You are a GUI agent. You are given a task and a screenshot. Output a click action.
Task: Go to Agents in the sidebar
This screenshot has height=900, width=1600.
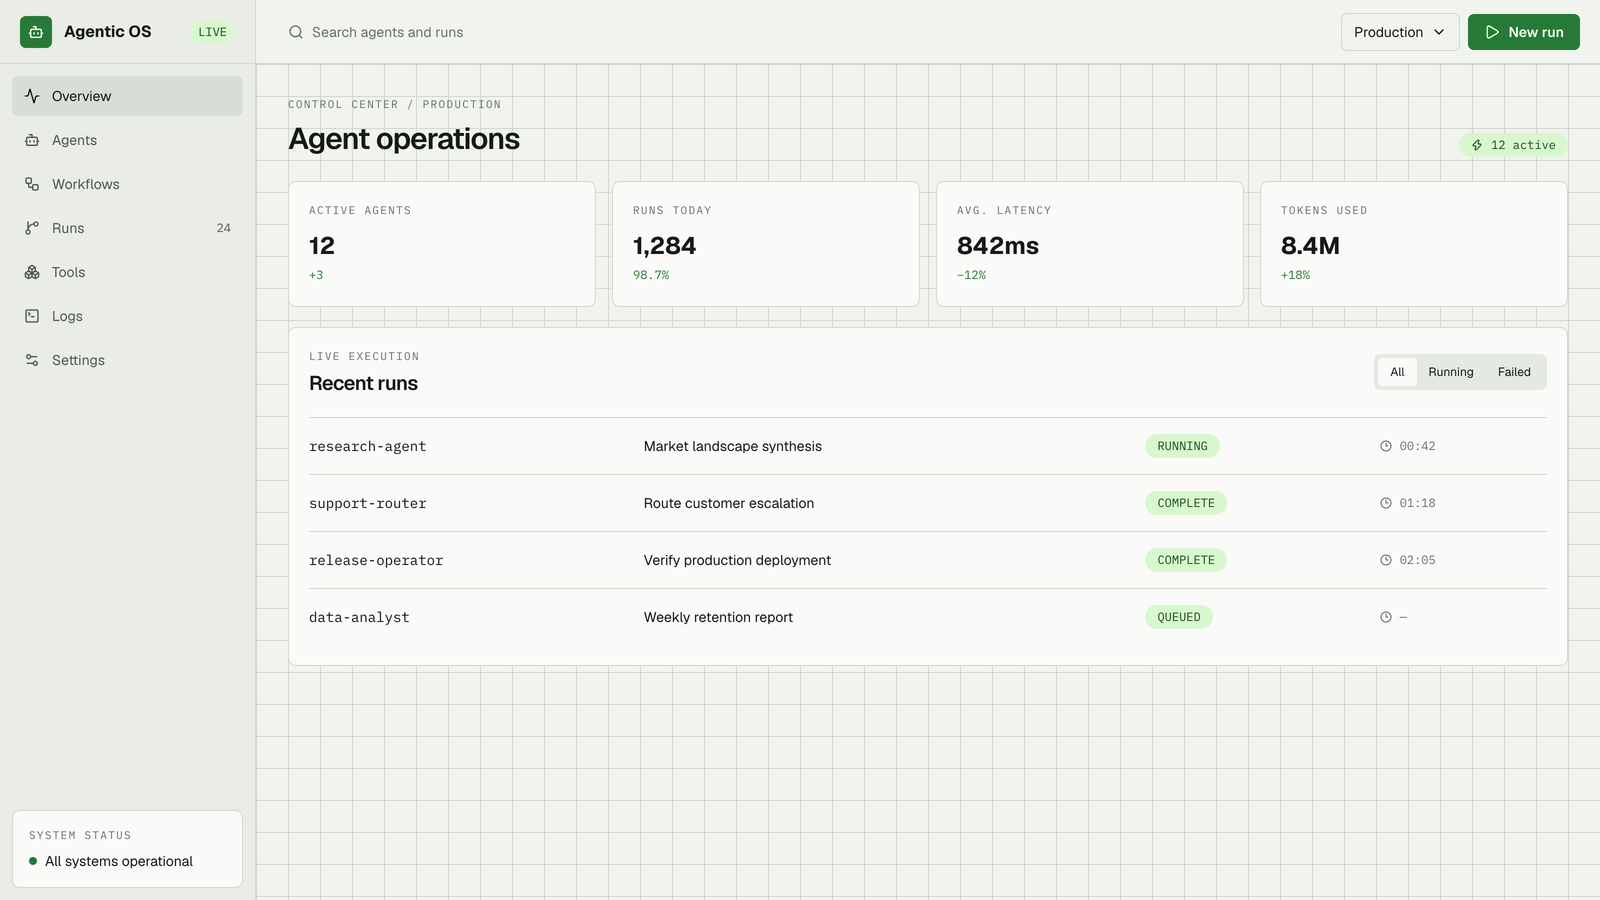click(x=127, y=140)
